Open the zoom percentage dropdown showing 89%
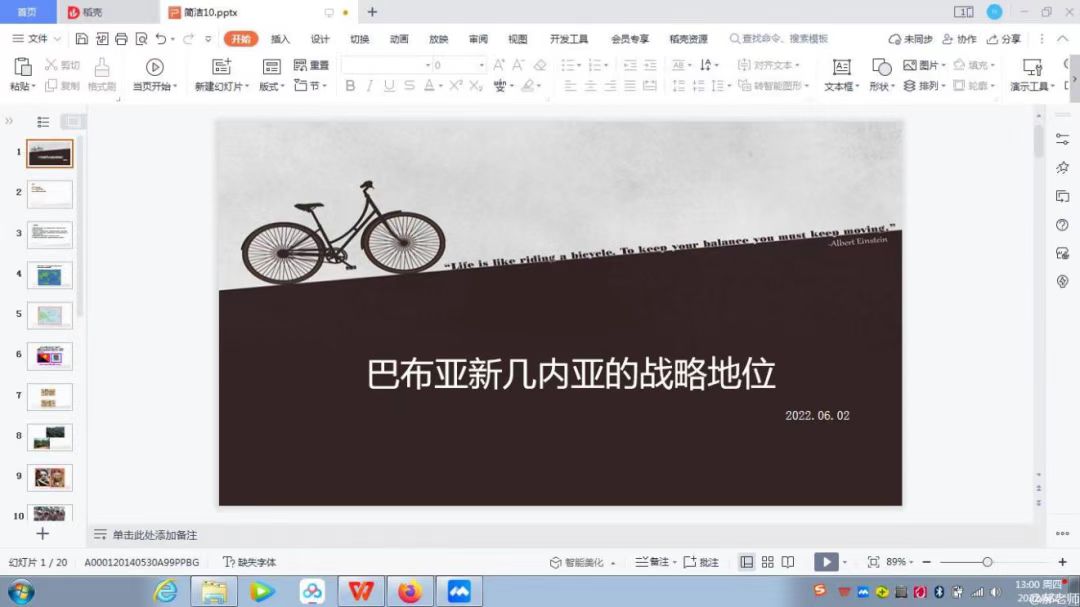Viewport: 1080px width, 607px height. point(898,561)
